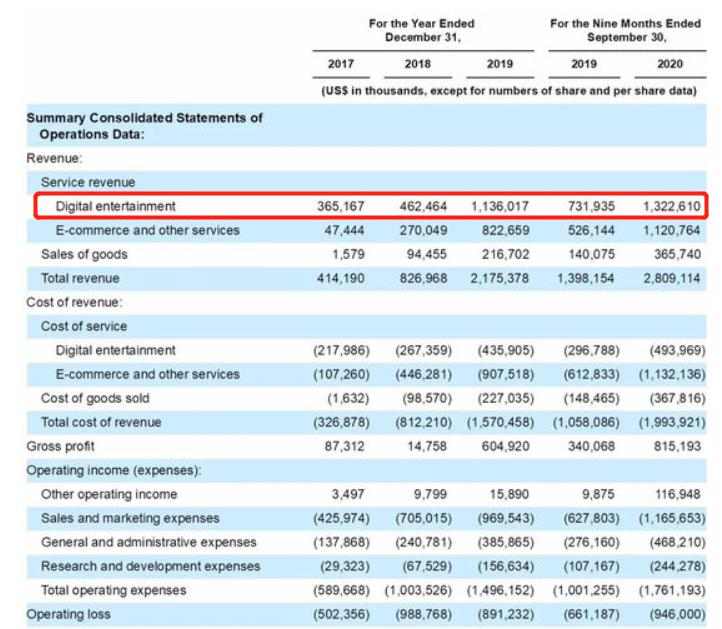722x629 pixels.
Task: Select the 'Cost of service' label
Action: 84,326
